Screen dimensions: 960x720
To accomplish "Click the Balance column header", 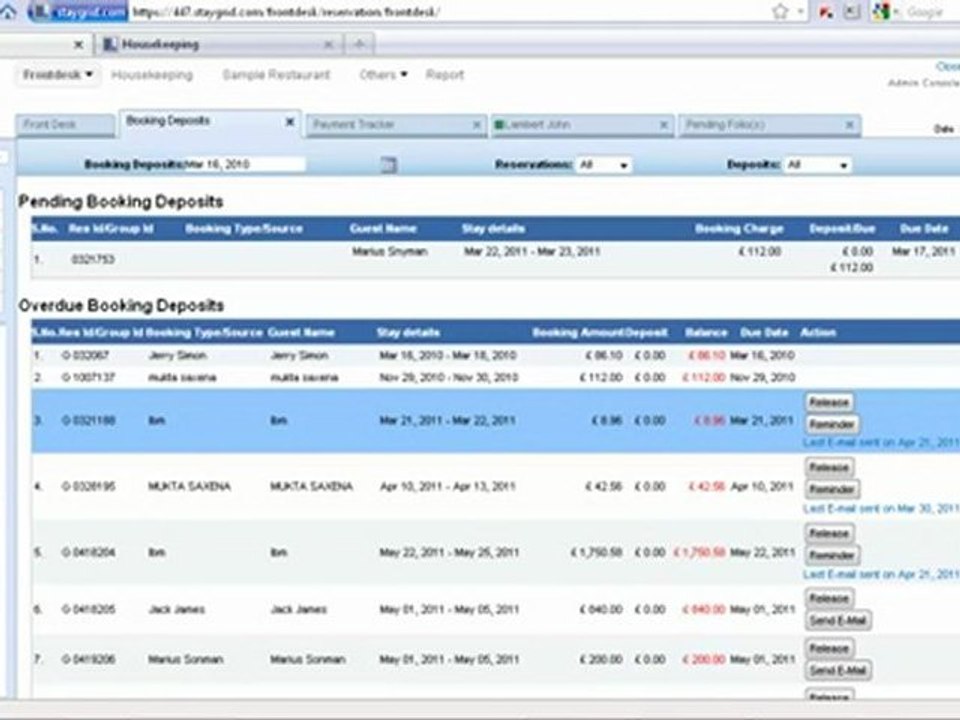I will click(x=706, y=332).
